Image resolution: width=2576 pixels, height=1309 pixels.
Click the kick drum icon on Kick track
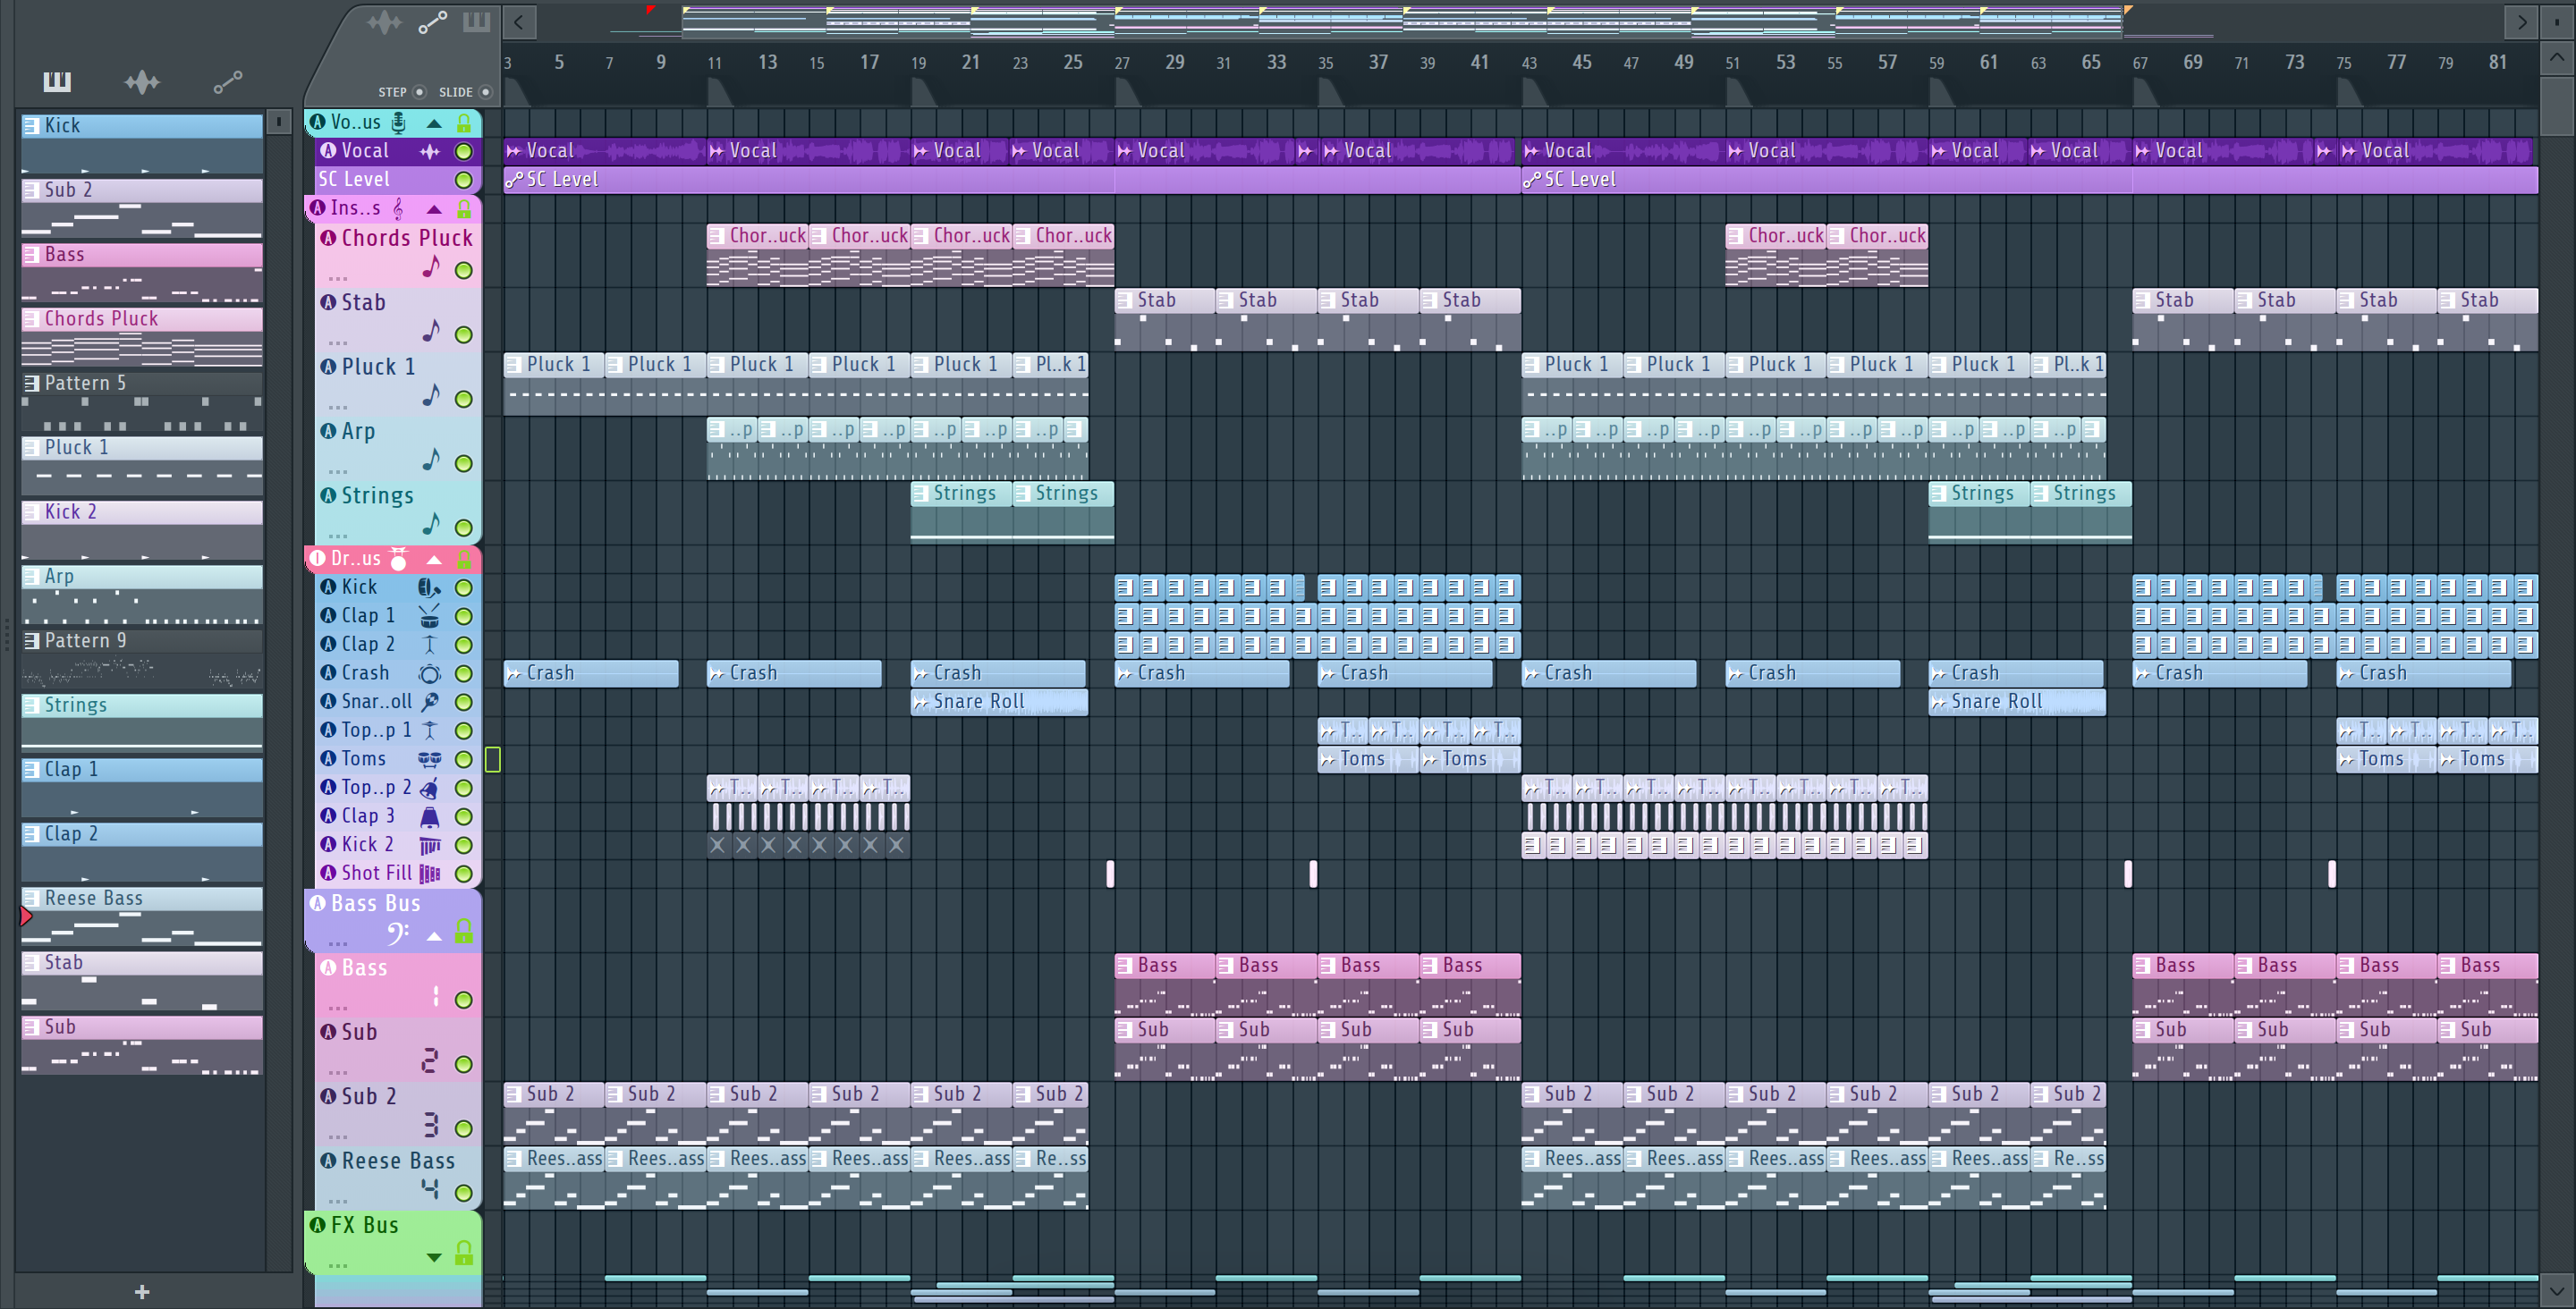click(x=429, y=587)
